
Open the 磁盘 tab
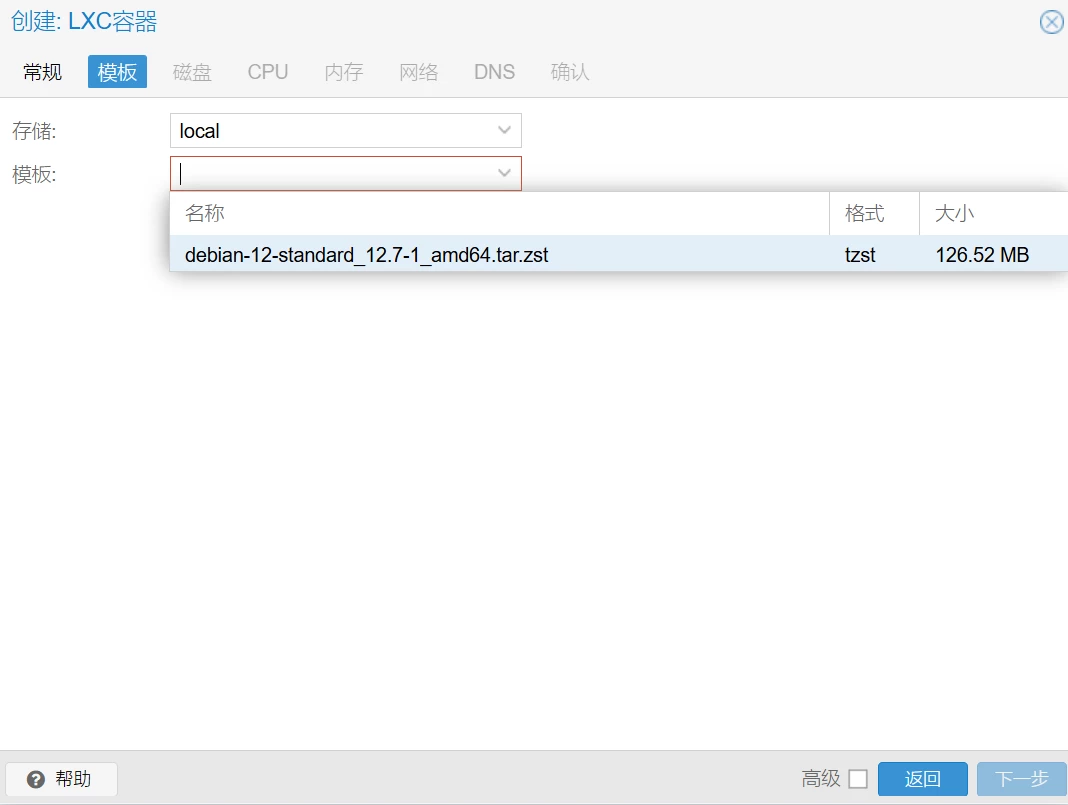[x=192, y=72]
